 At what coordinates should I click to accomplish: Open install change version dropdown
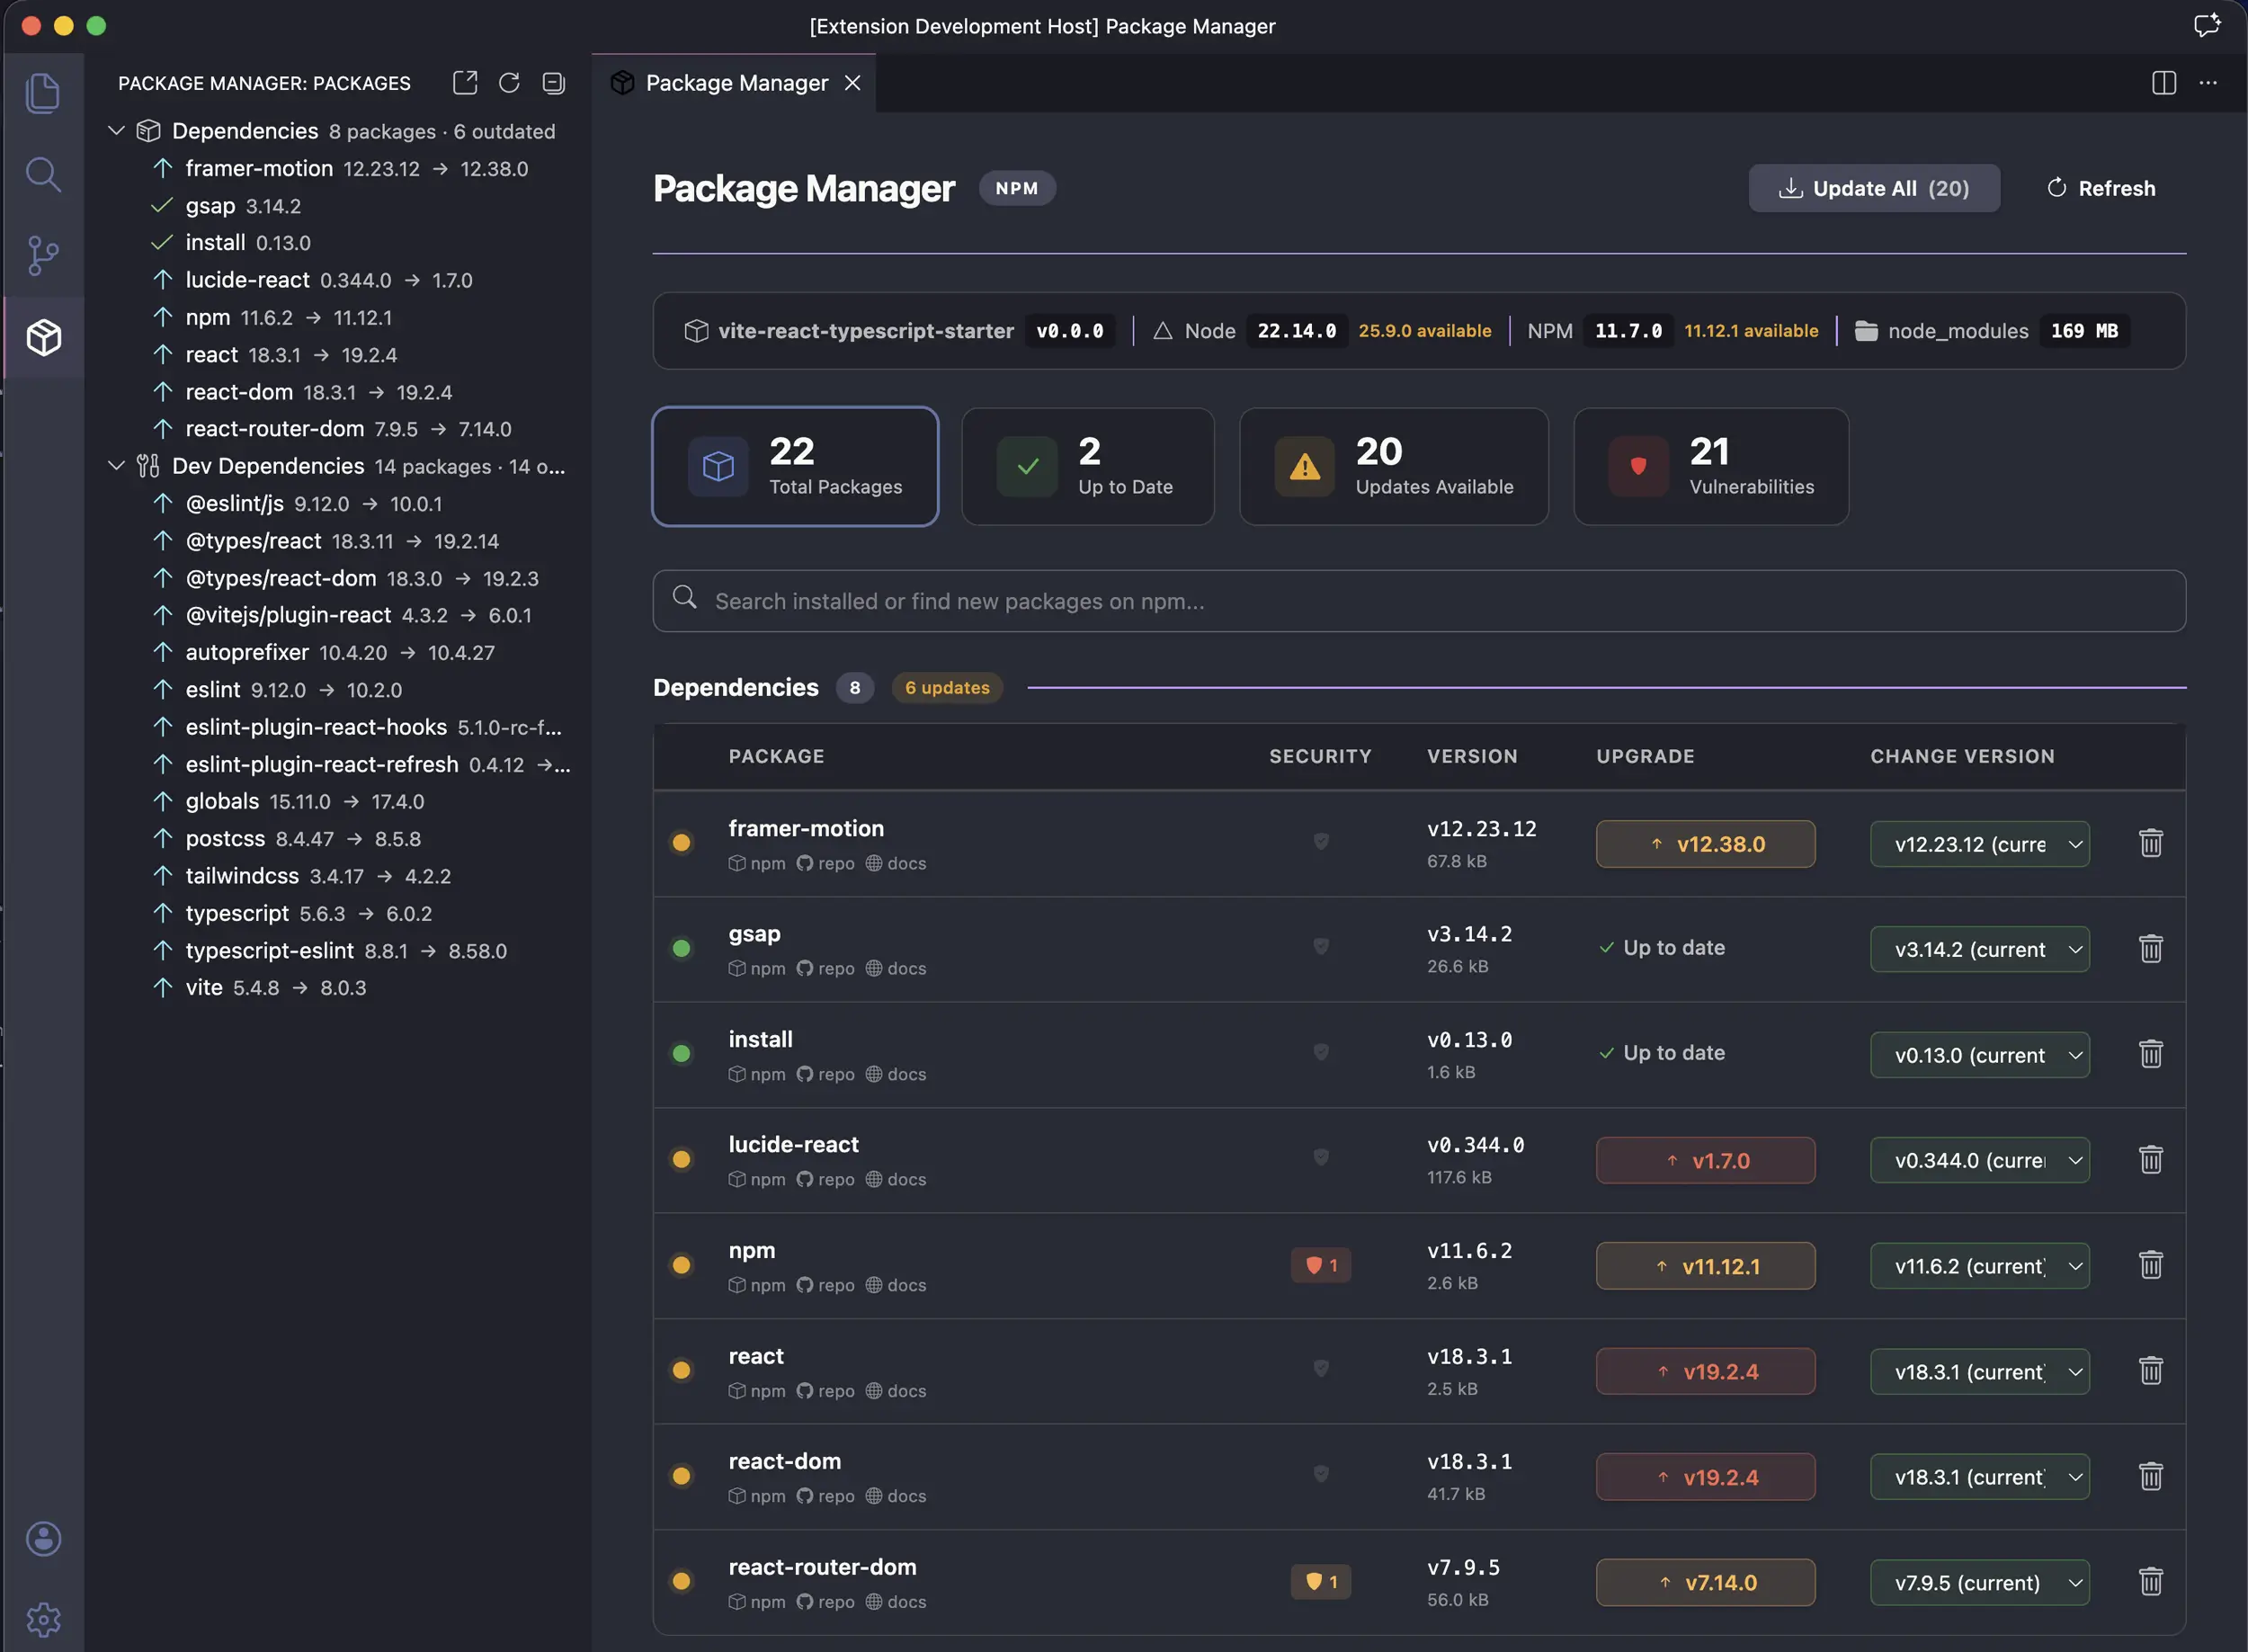[1980, 1055]
